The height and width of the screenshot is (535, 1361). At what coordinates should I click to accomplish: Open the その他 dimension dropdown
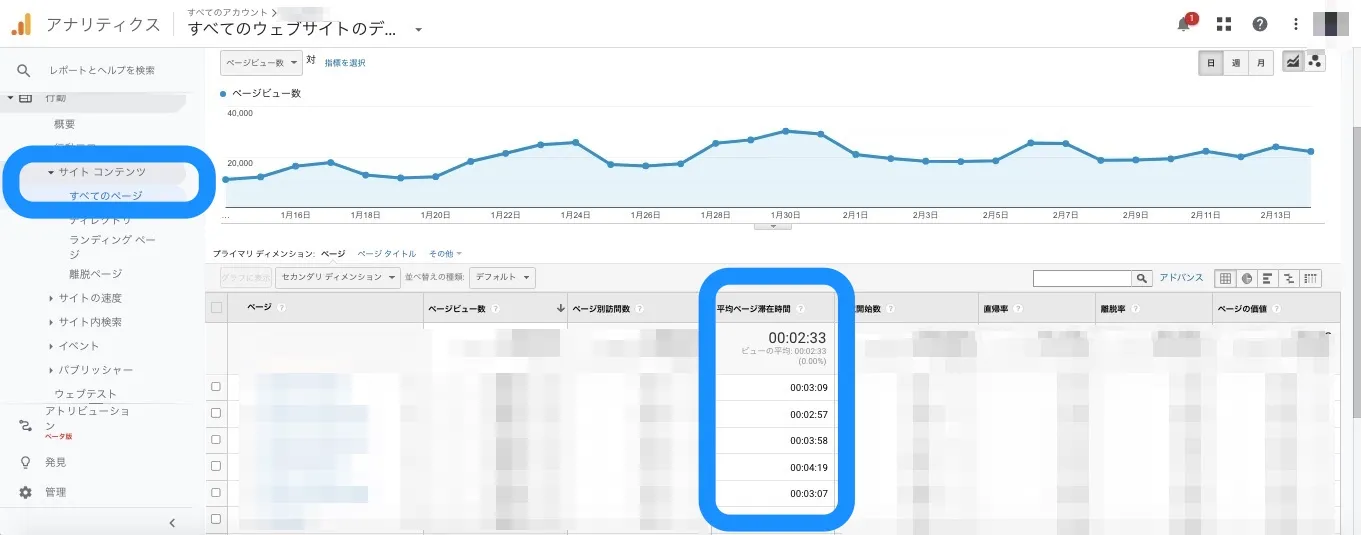click(x=445, y=254)
